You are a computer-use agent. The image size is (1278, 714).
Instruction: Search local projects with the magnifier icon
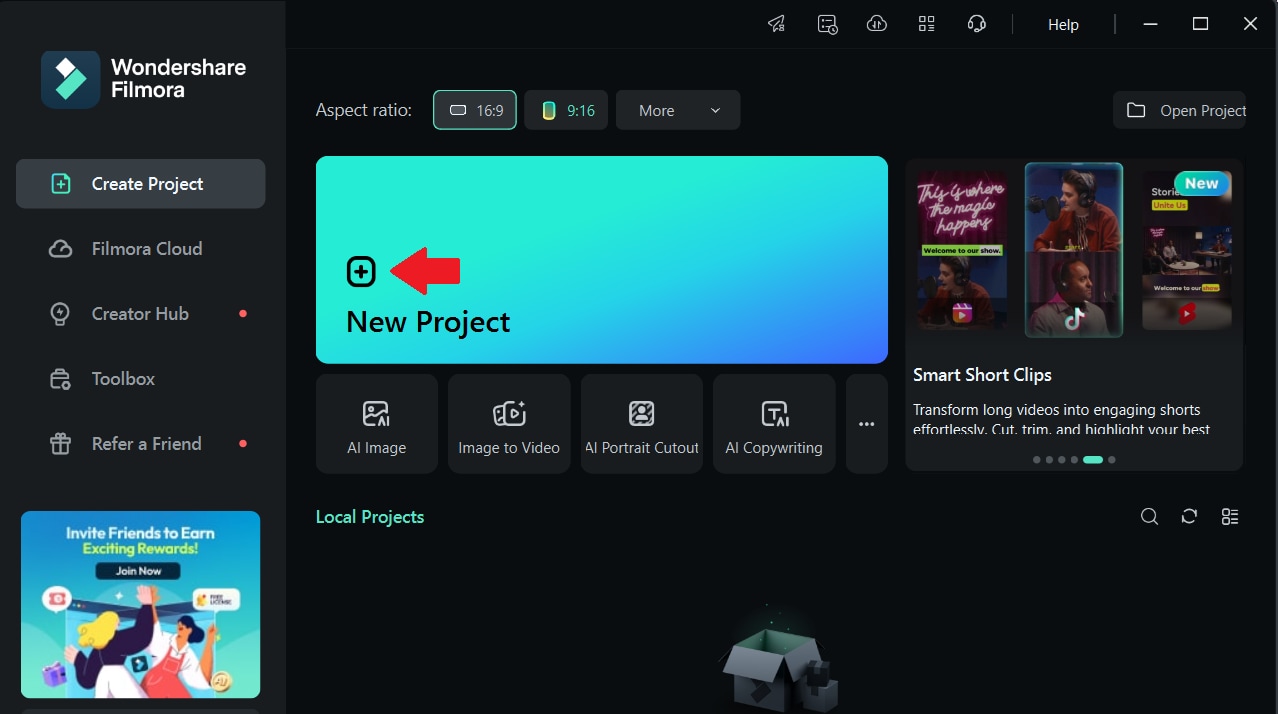pos(1150,517)
